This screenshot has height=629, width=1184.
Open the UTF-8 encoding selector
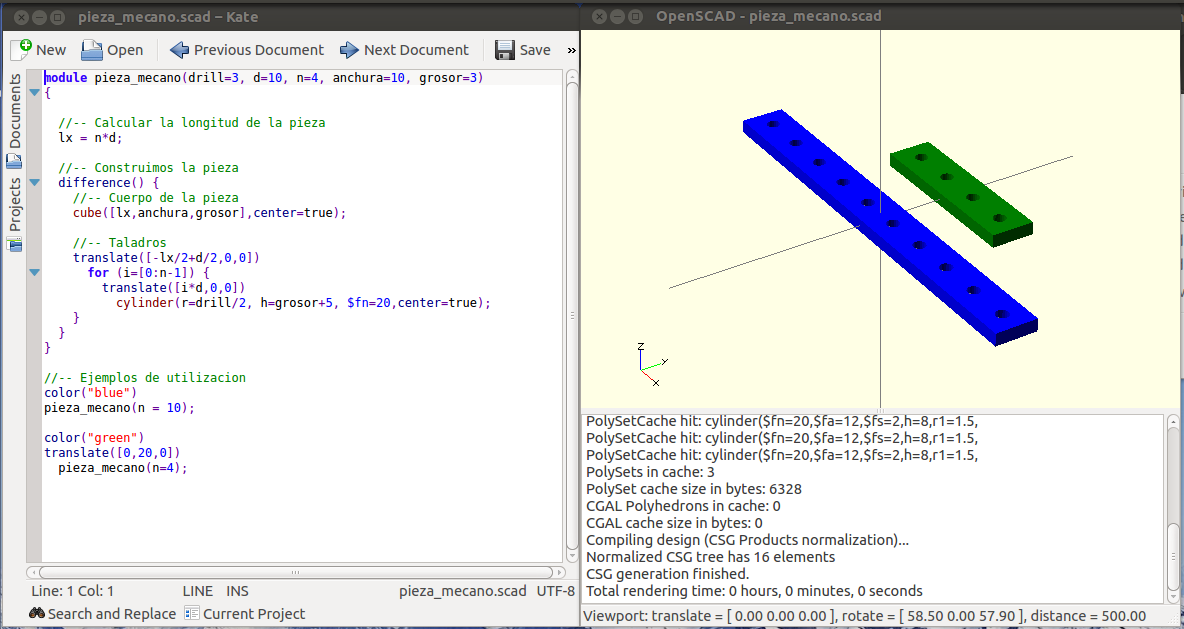[556, 591]
